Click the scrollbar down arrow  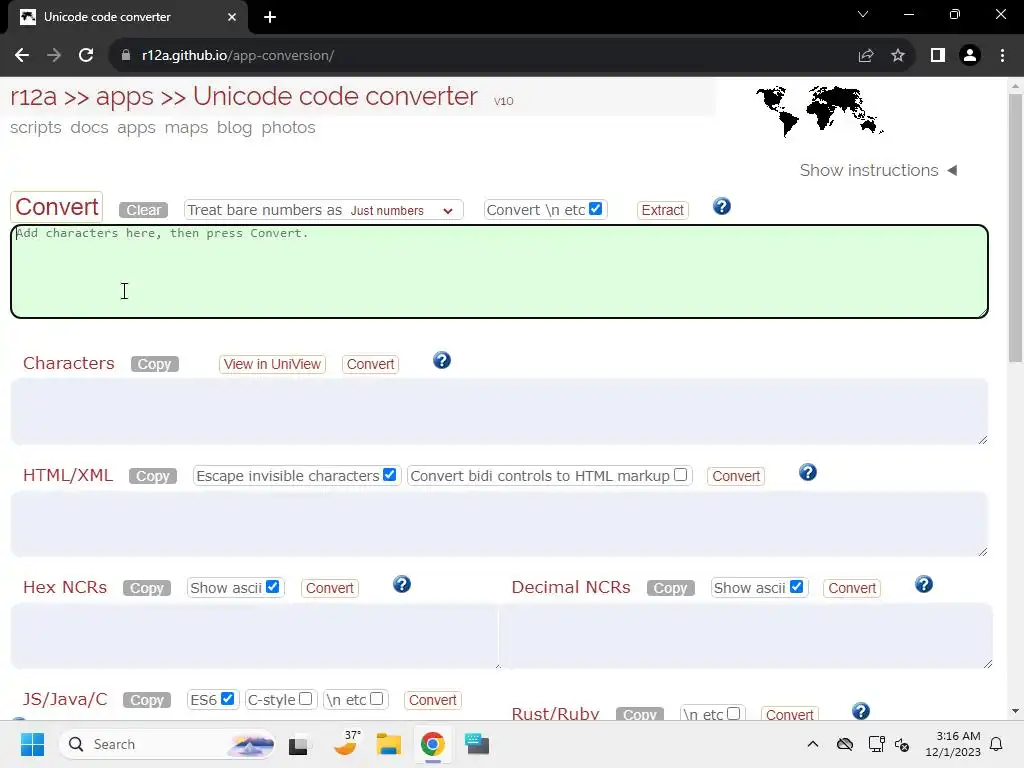tap(1015, 711)
